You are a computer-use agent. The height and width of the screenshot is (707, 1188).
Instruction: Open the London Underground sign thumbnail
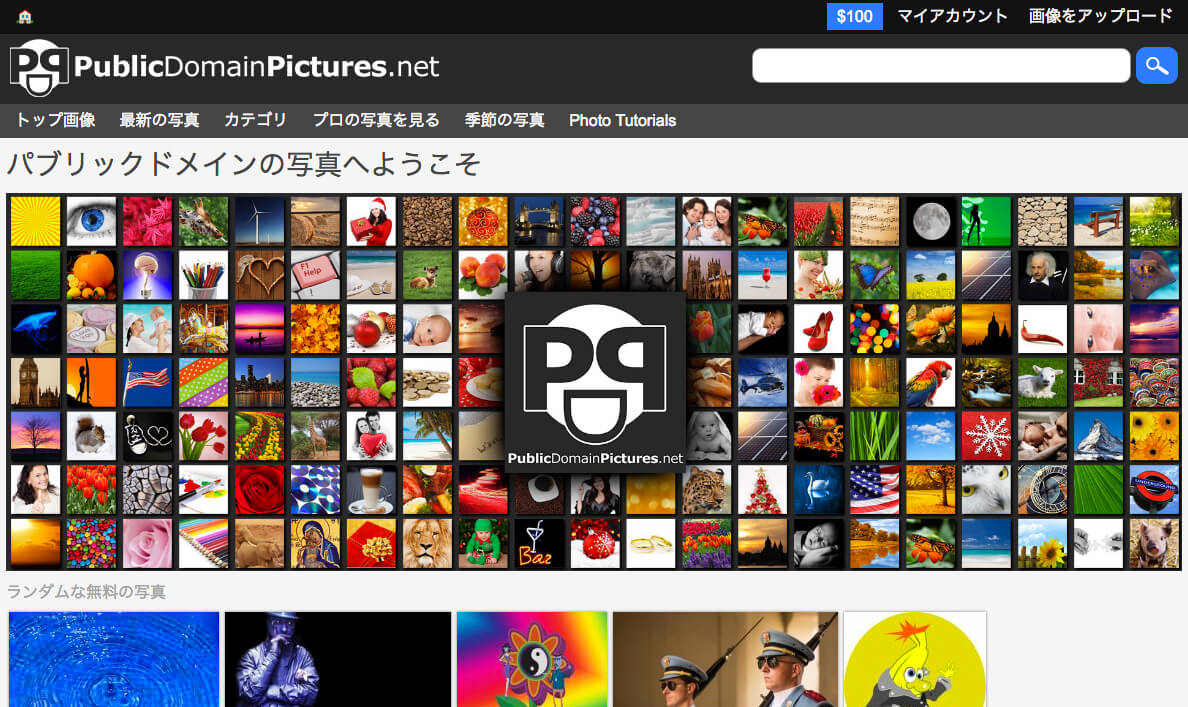click(1154, 490)
